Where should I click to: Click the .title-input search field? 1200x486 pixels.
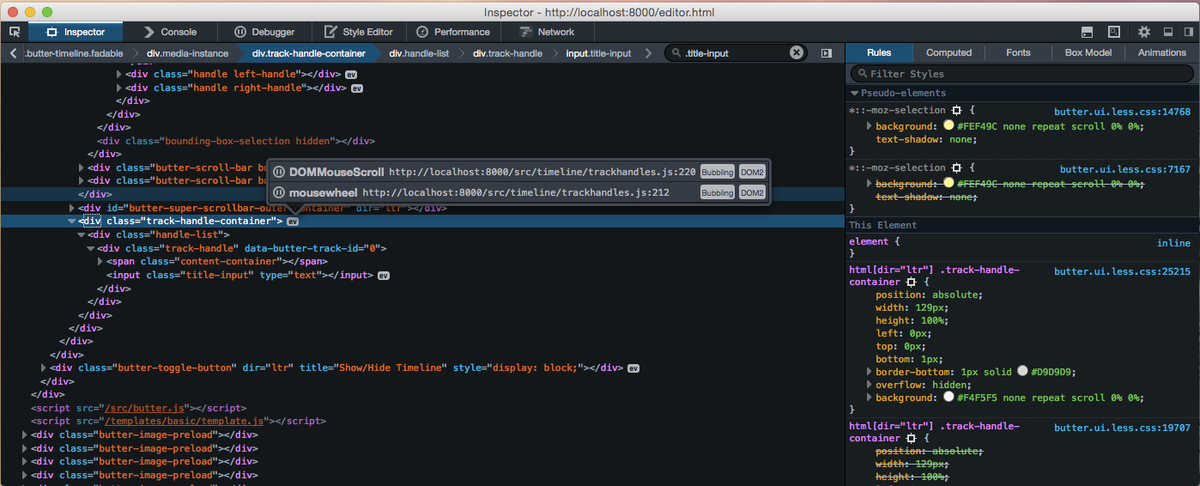coord(735,53)
